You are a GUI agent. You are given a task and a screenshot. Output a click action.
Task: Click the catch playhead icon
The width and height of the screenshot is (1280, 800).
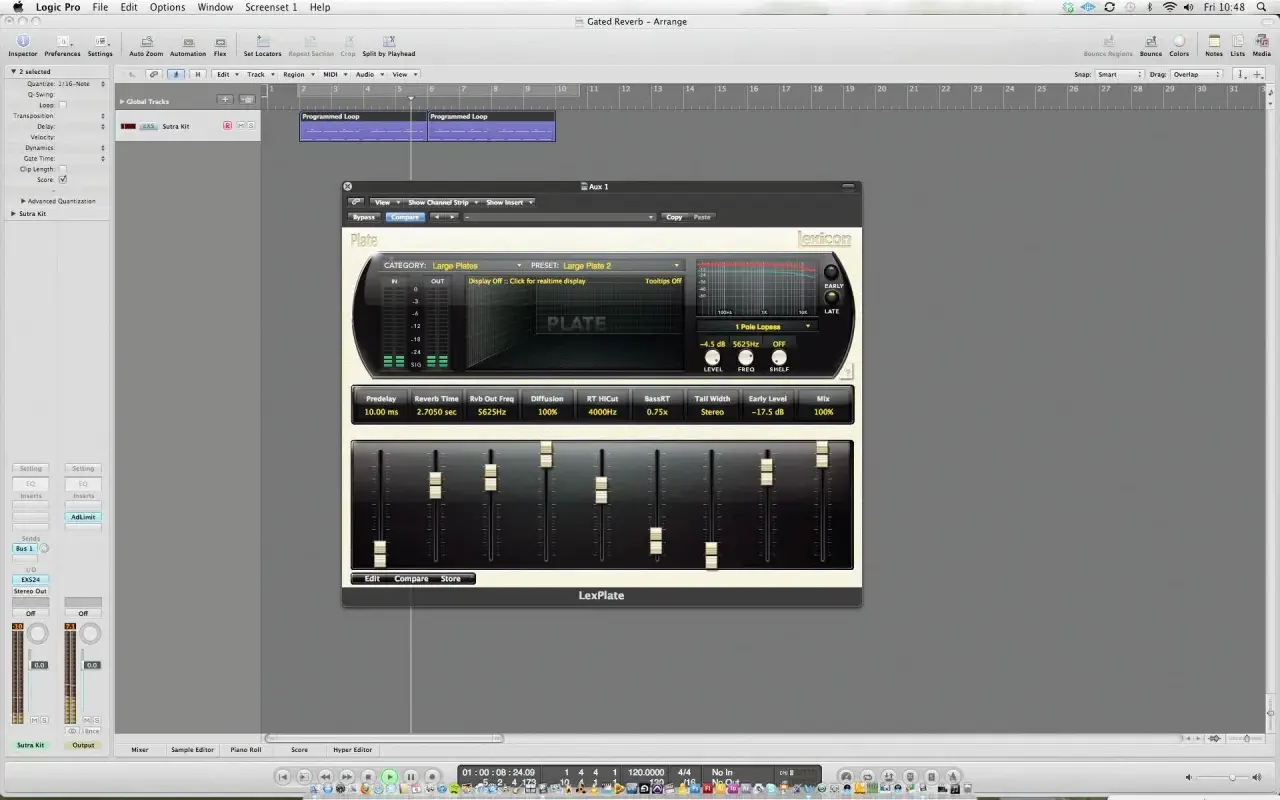pos(175,74)
